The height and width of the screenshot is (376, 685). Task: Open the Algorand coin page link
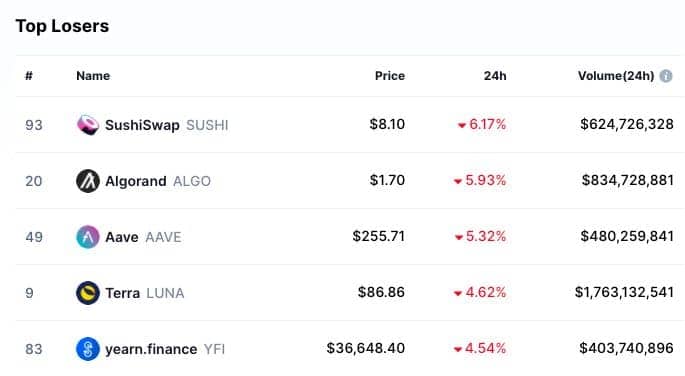(x=136, y=181)
